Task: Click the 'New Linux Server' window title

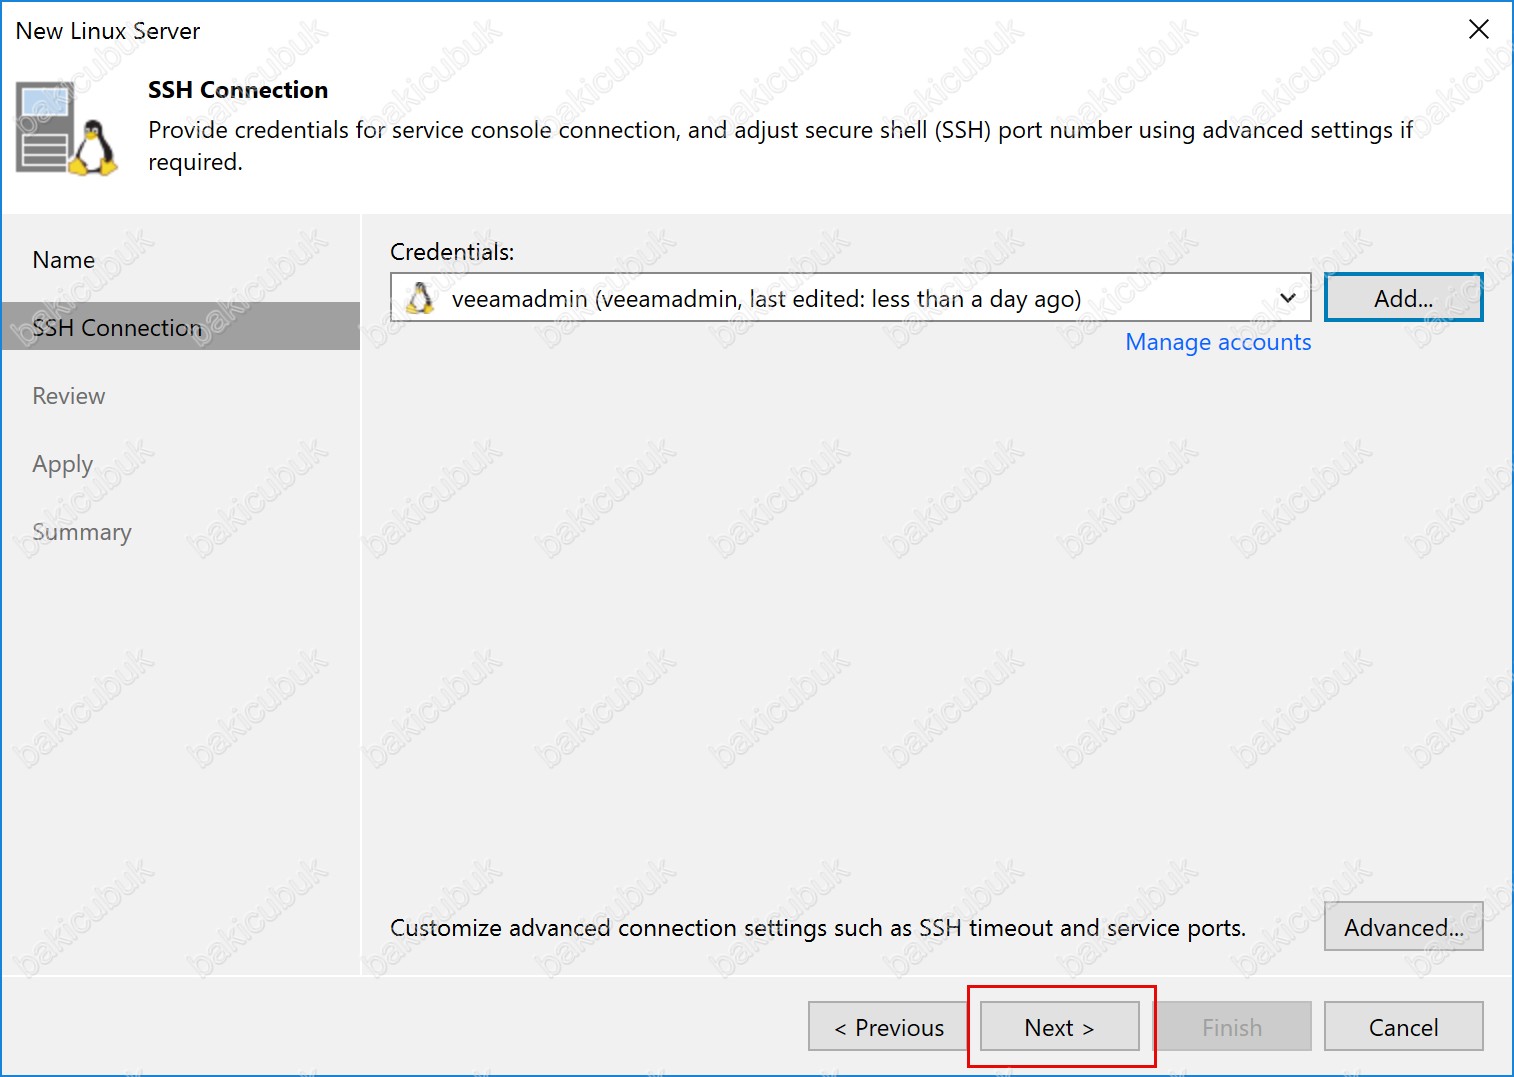Action: coord(108,31)
